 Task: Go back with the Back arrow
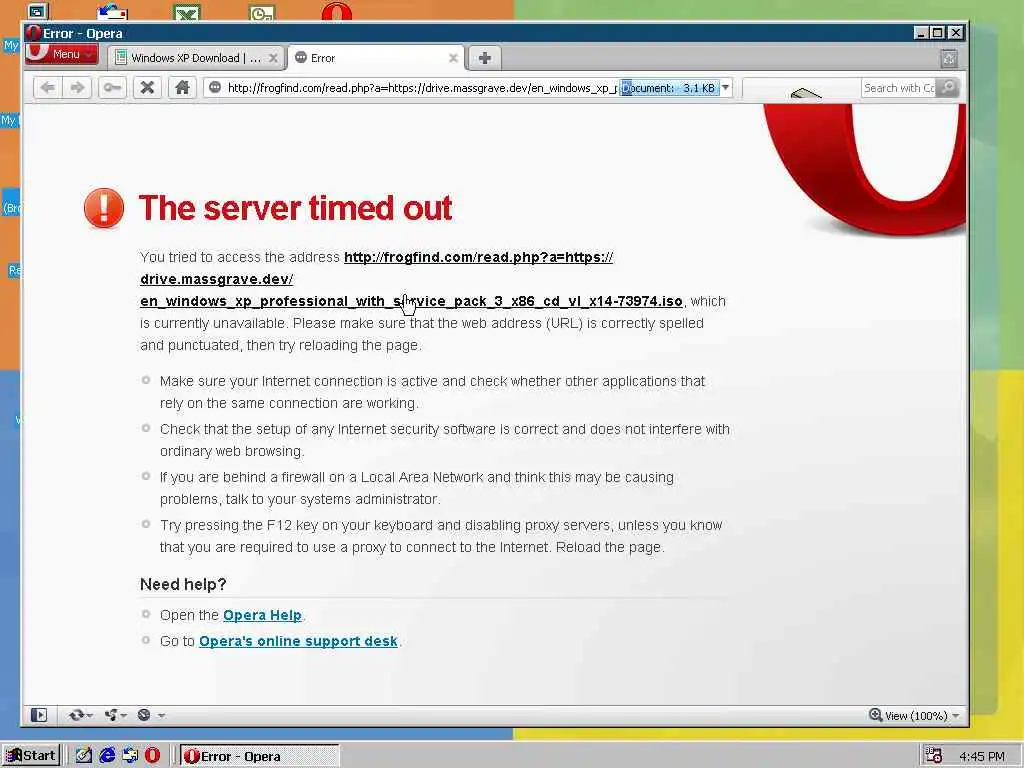(x=48, y=88)
